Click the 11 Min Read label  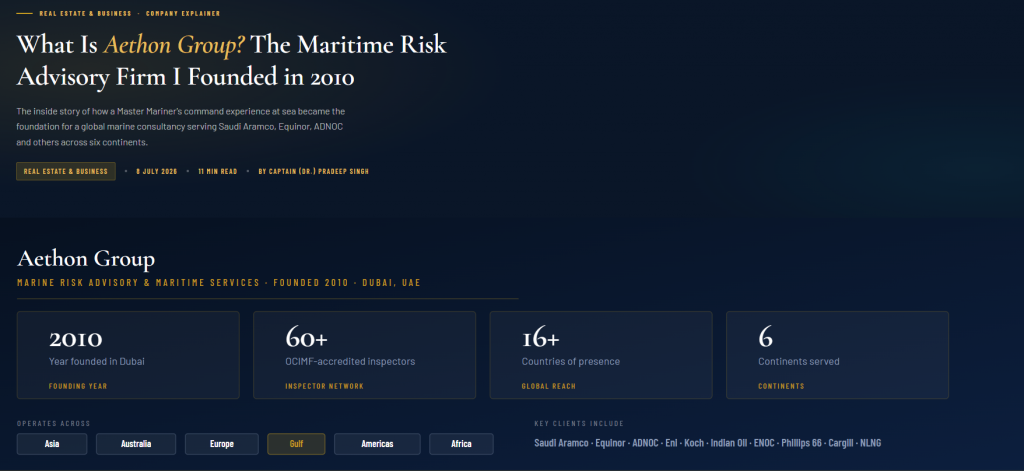click(217, 171)
